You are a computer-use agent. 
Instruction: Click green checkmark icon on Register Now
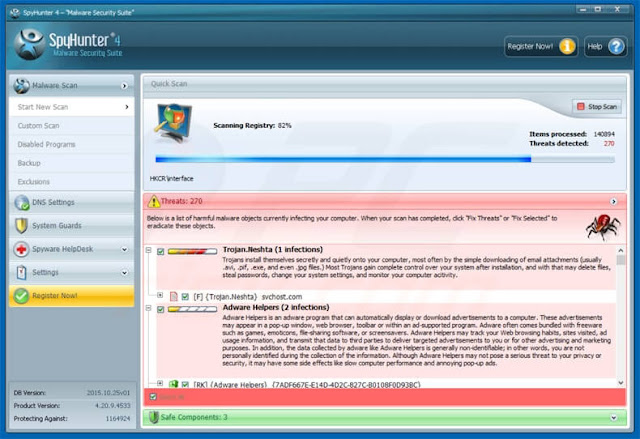click(x=21, y=296)
